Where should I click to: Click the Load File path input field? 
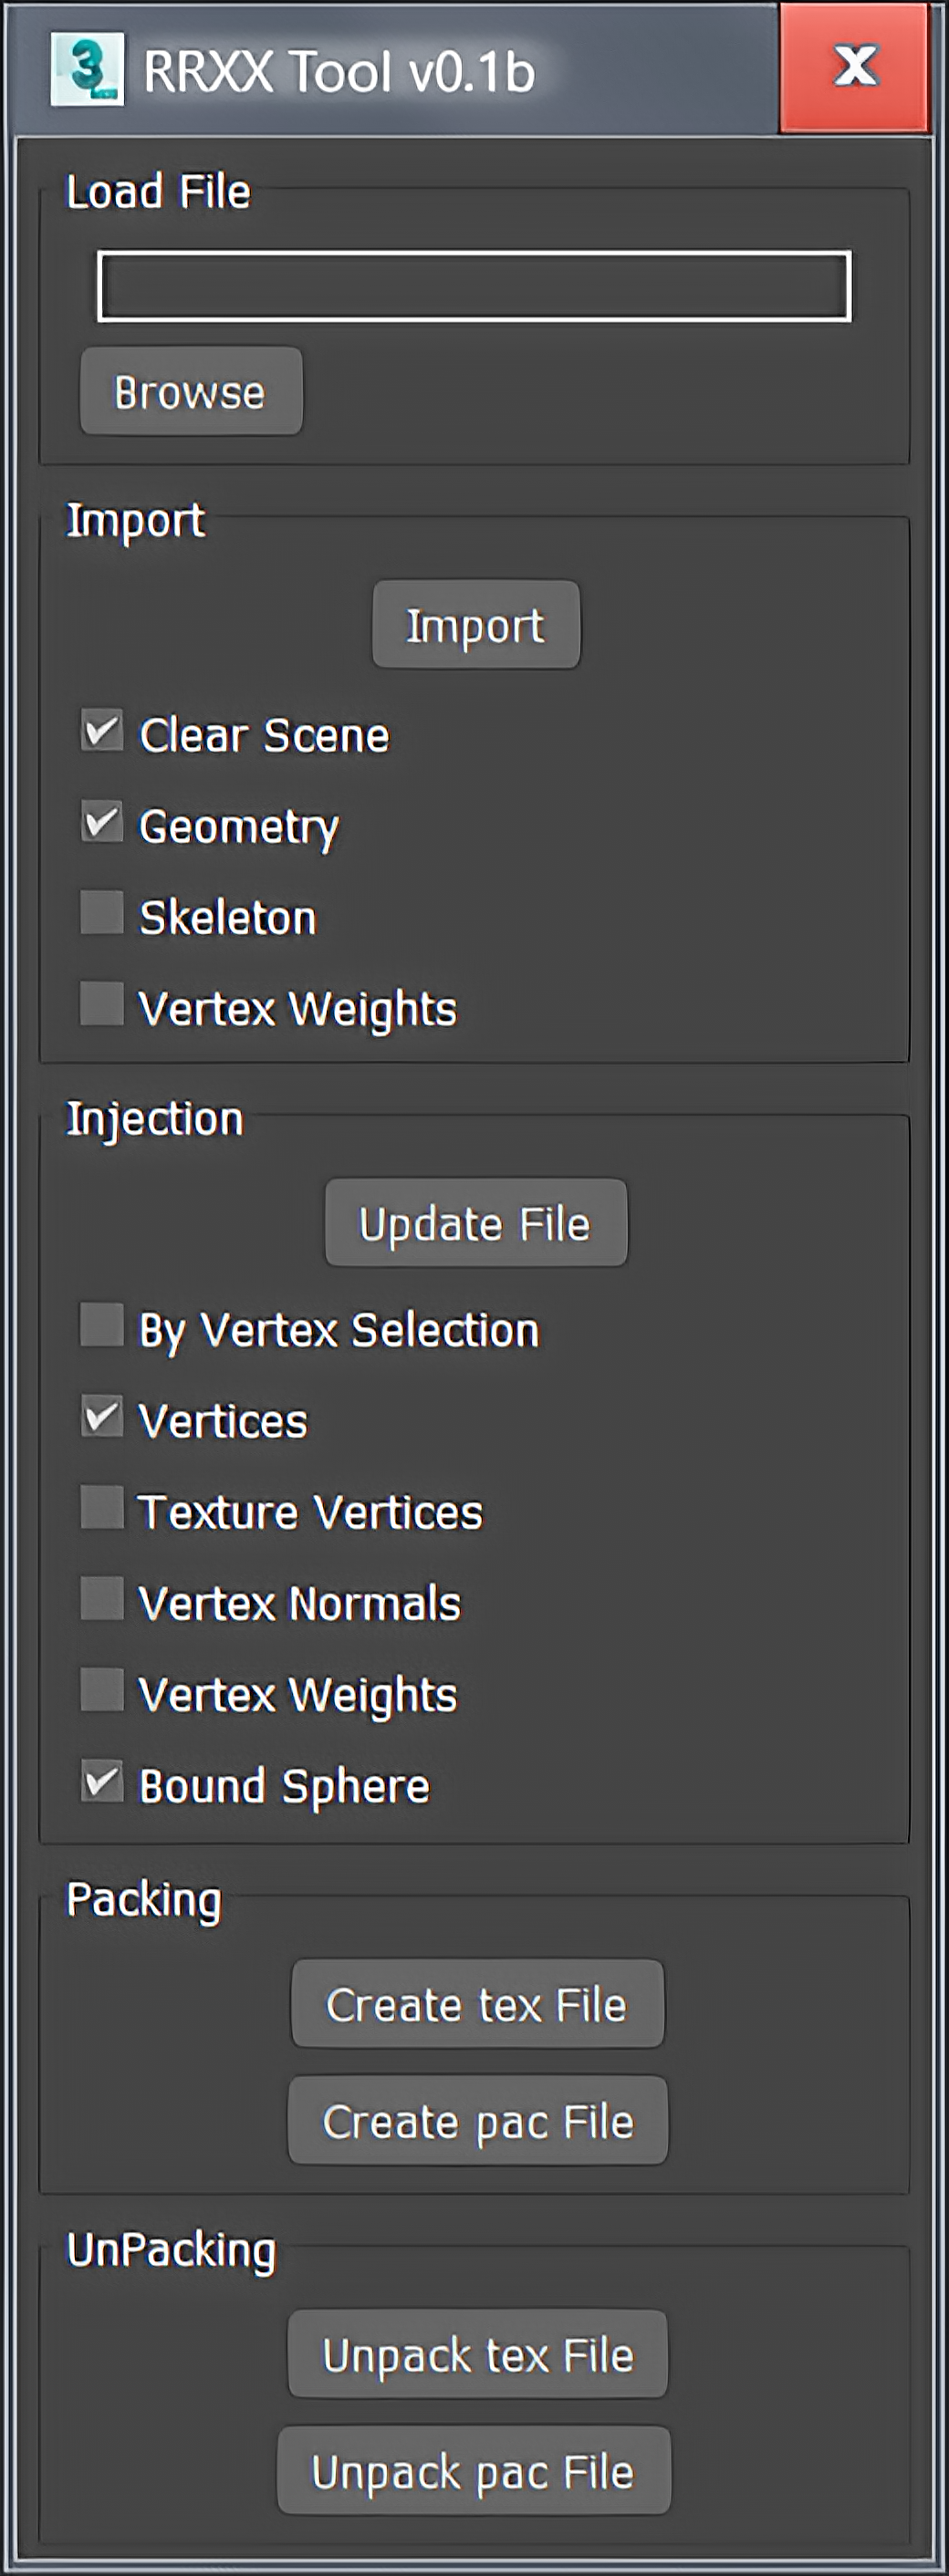coord(474,287)
